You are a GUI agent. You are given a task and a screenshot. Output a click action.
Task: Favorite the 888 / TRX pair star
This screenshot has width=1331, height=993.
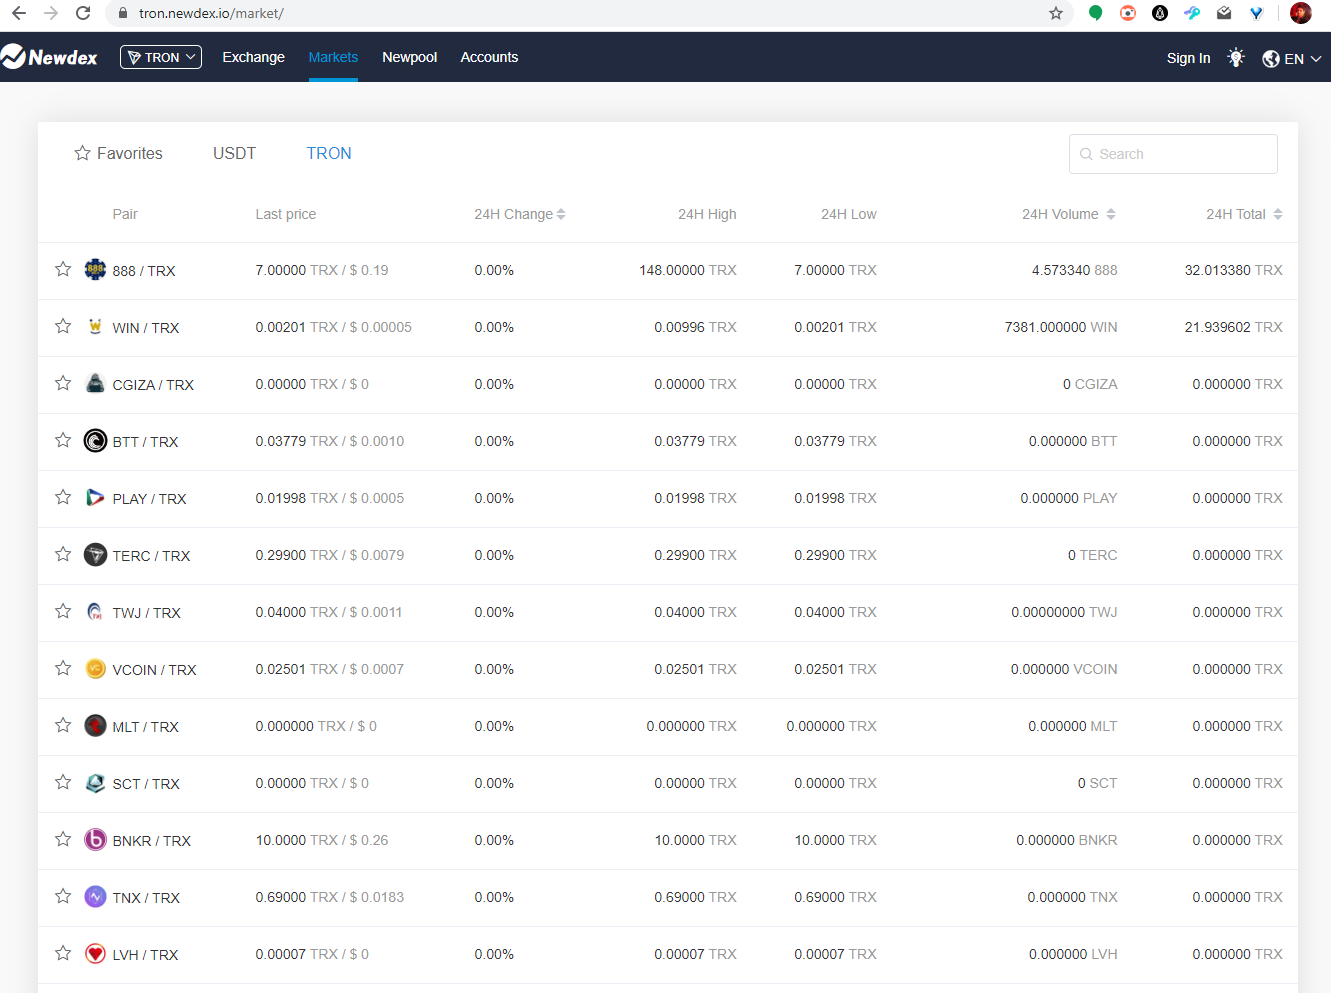63,269
